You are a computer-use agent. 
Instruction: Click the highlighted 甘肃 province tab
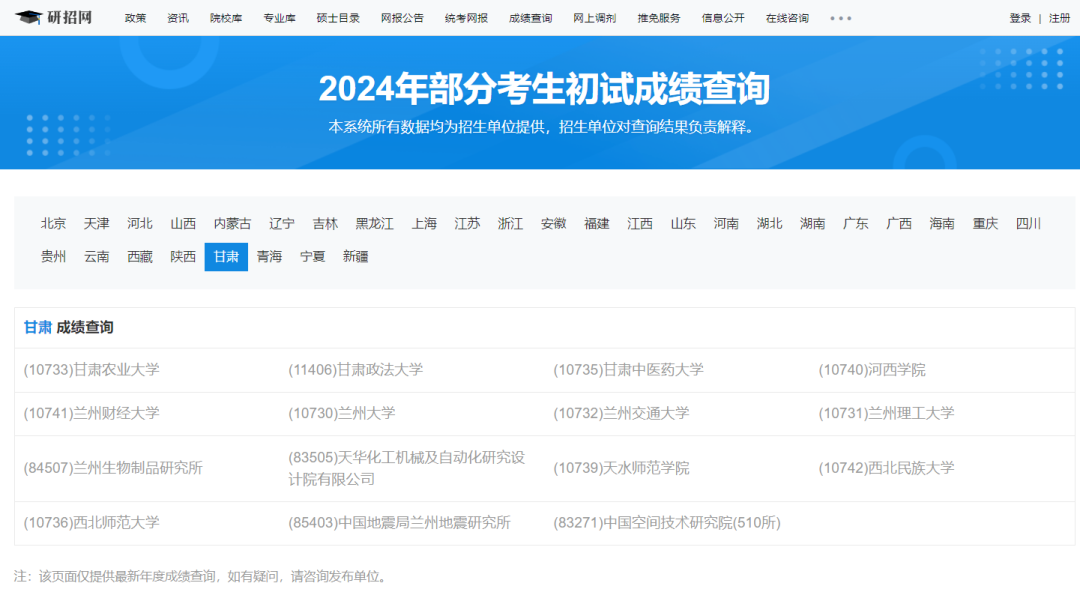[226, 257]
